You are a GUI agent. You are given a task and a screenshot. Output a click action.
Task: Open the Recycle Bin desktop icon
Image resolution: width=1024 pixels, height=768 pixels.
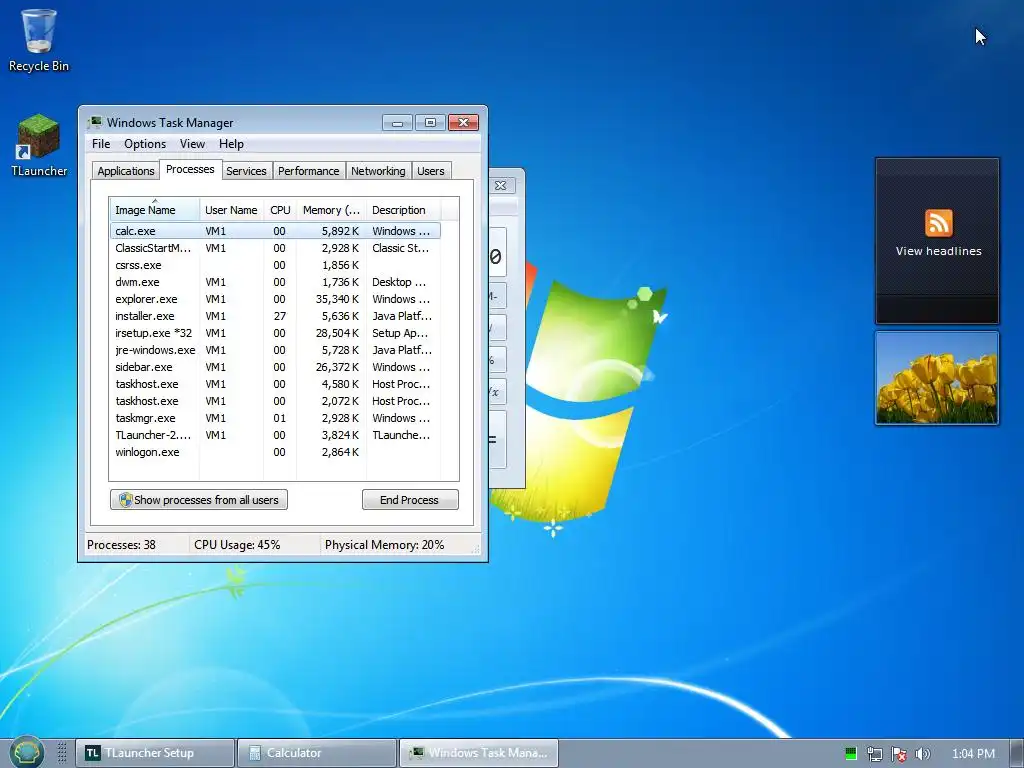(x=39, y=39)
